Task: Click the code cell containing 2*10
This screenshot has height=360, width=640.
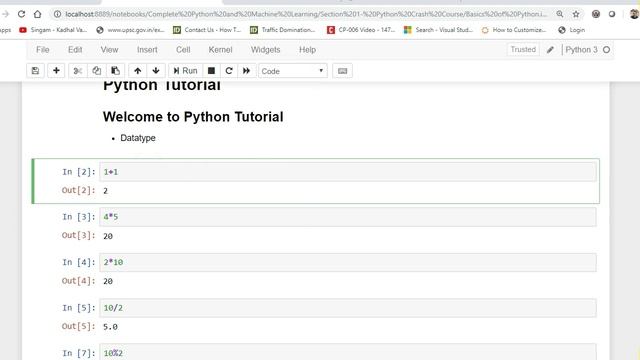Action: (348, 262)
